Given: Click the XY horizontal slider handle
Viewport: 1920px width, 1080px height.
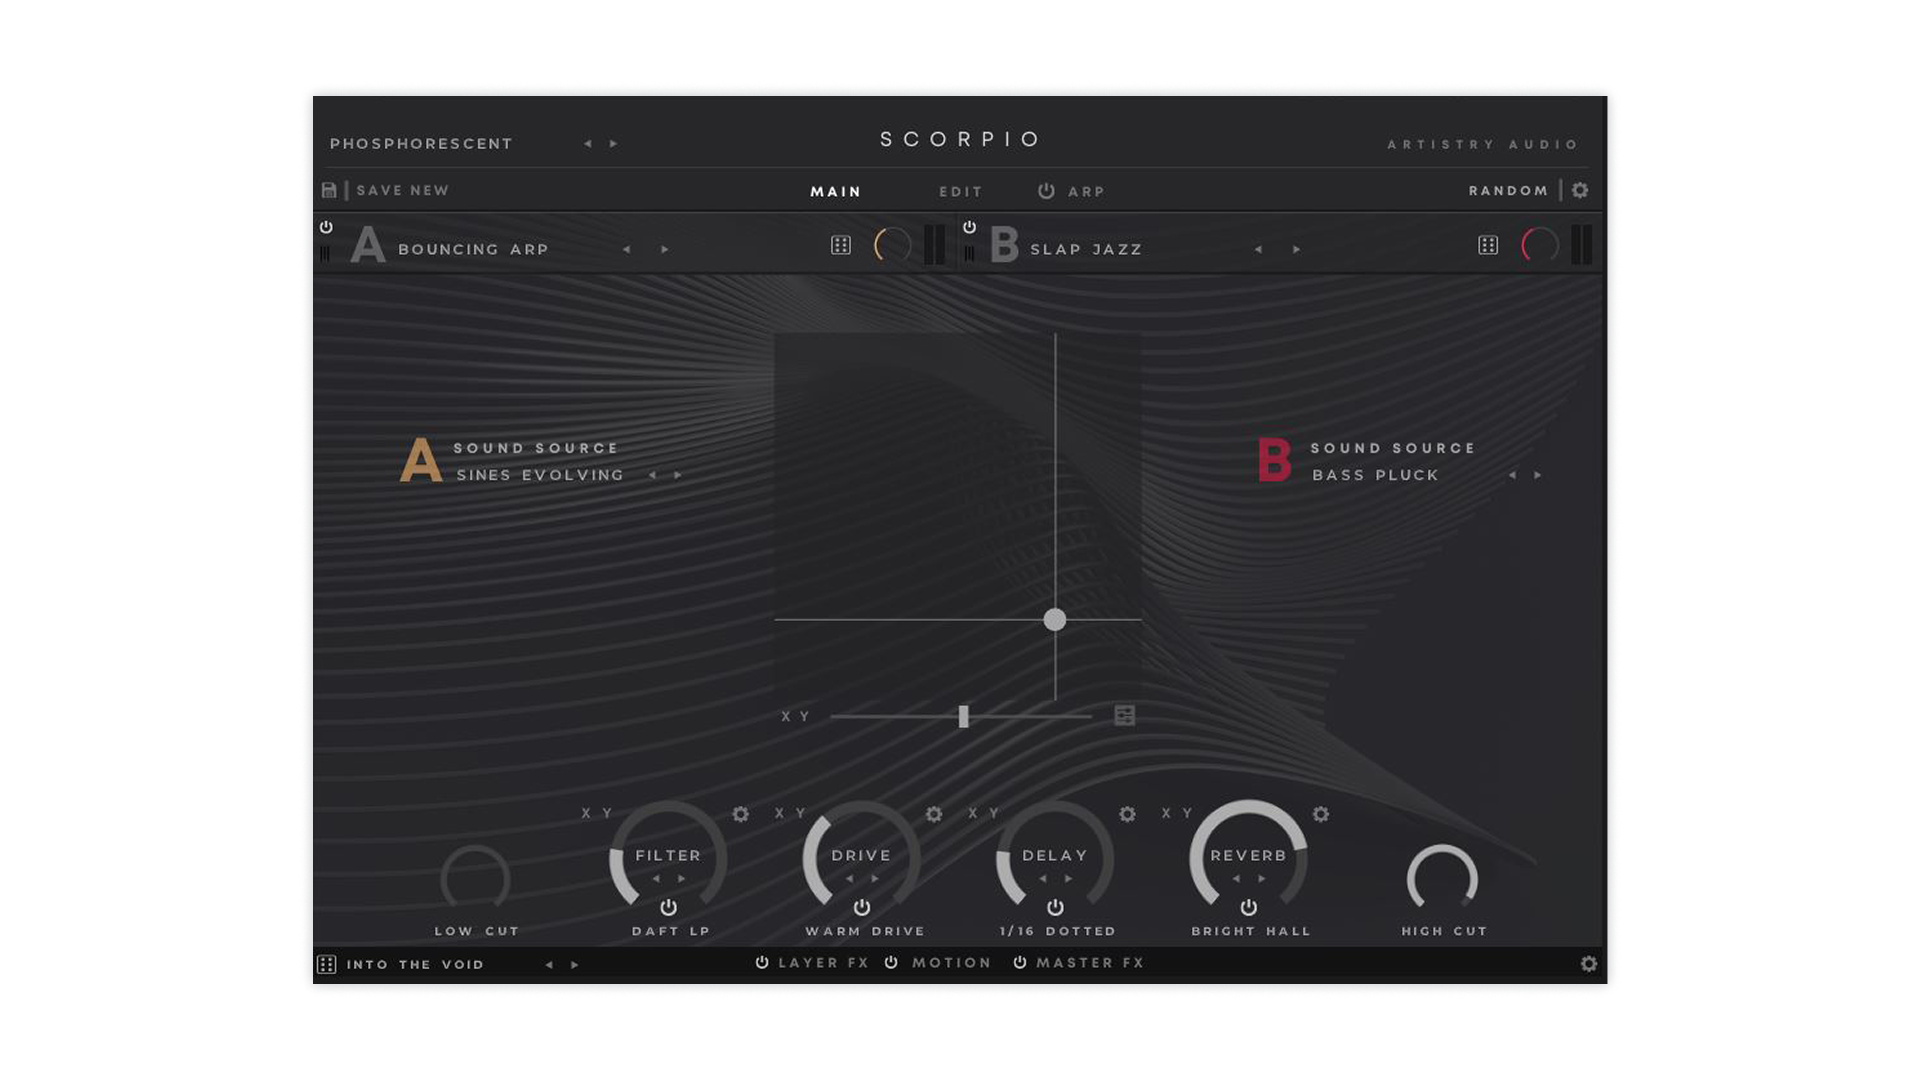Looking at the screenshot, I should pos(963,716).
